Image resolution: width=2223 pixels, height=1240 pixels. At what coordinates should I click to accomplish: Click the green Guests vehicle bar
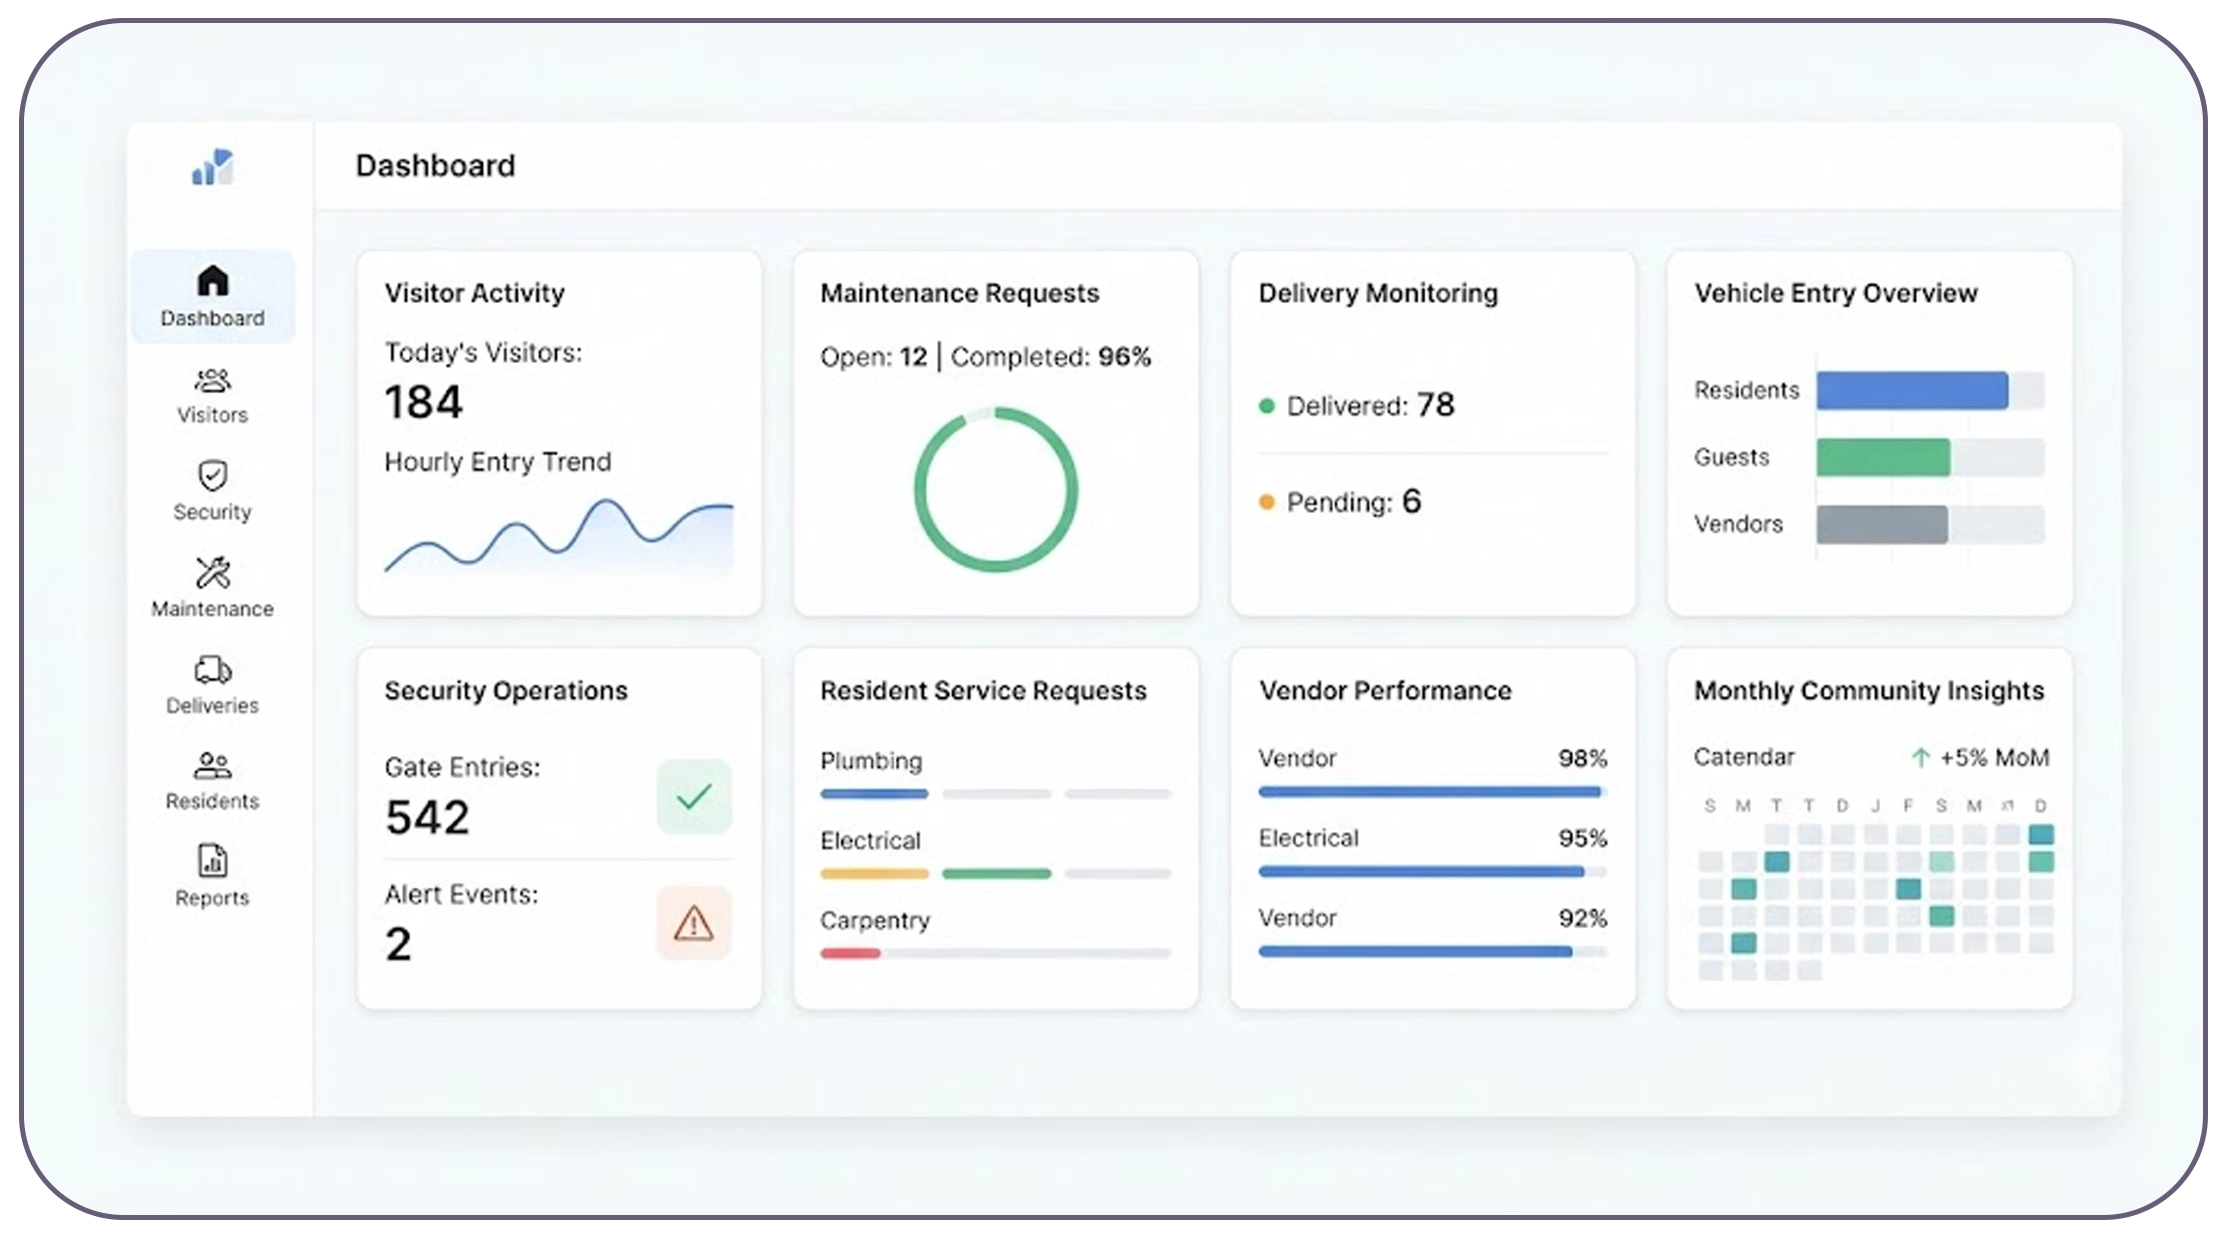pyautogui.click(x=1883, y=457)
